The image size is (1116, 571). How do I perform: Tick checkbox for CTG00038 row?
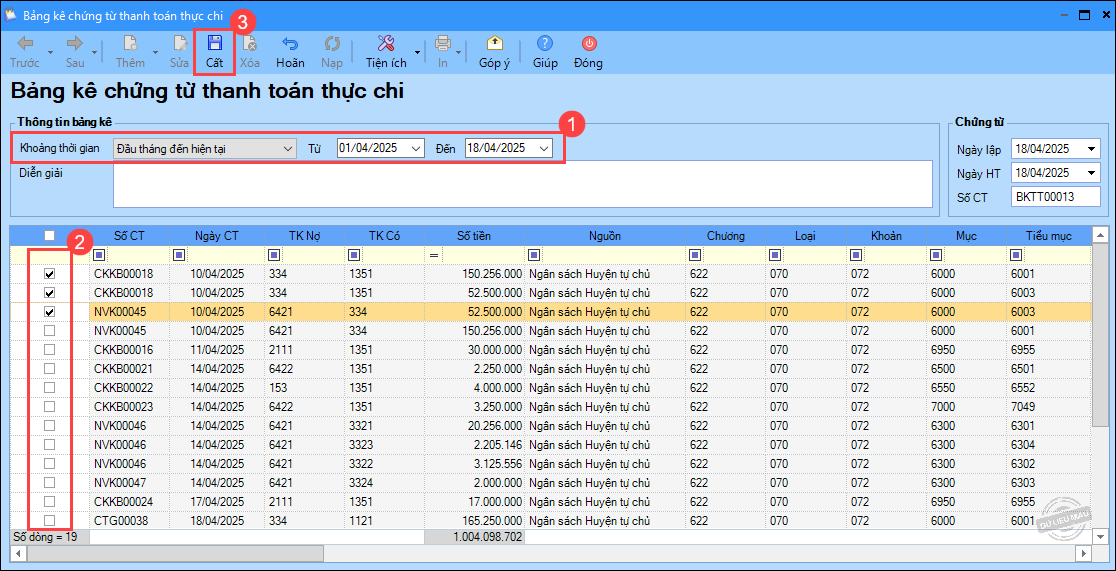tap(49, 520)
